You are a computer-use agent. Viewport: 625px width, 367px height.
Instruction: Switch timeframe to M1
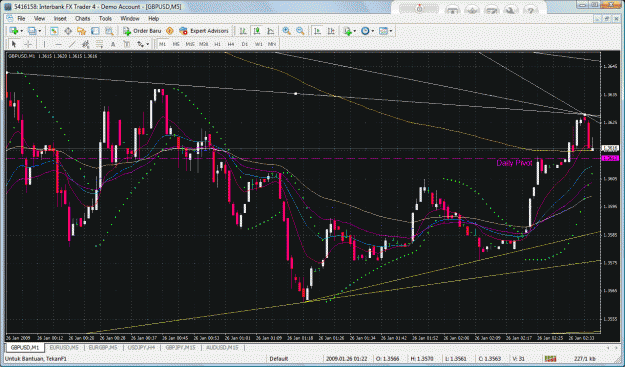[162, 44]
